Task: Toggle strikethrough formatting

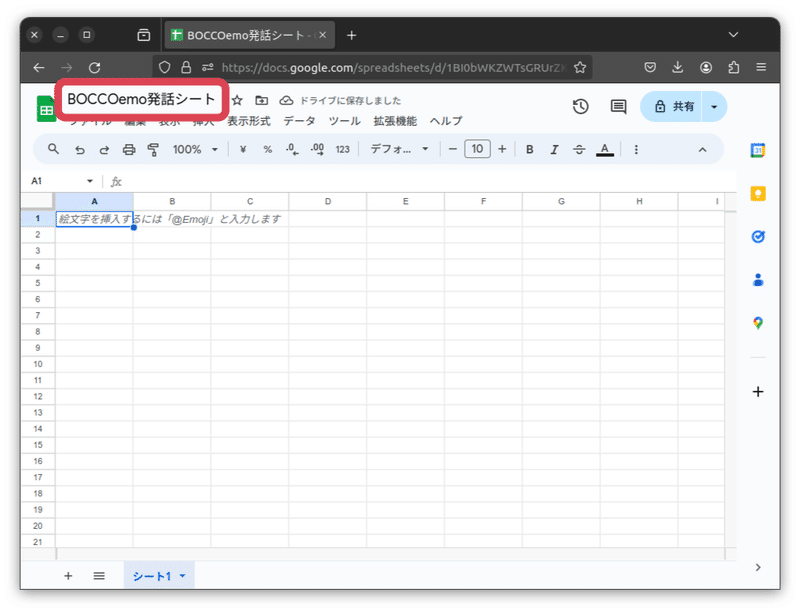Action: pos(579,149)
